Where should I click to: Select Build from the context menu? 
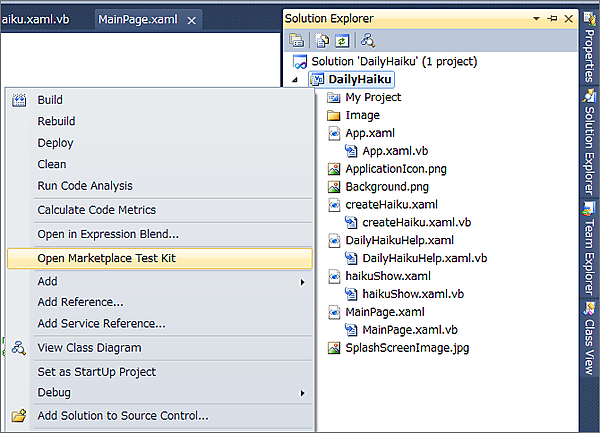(50, 100)
